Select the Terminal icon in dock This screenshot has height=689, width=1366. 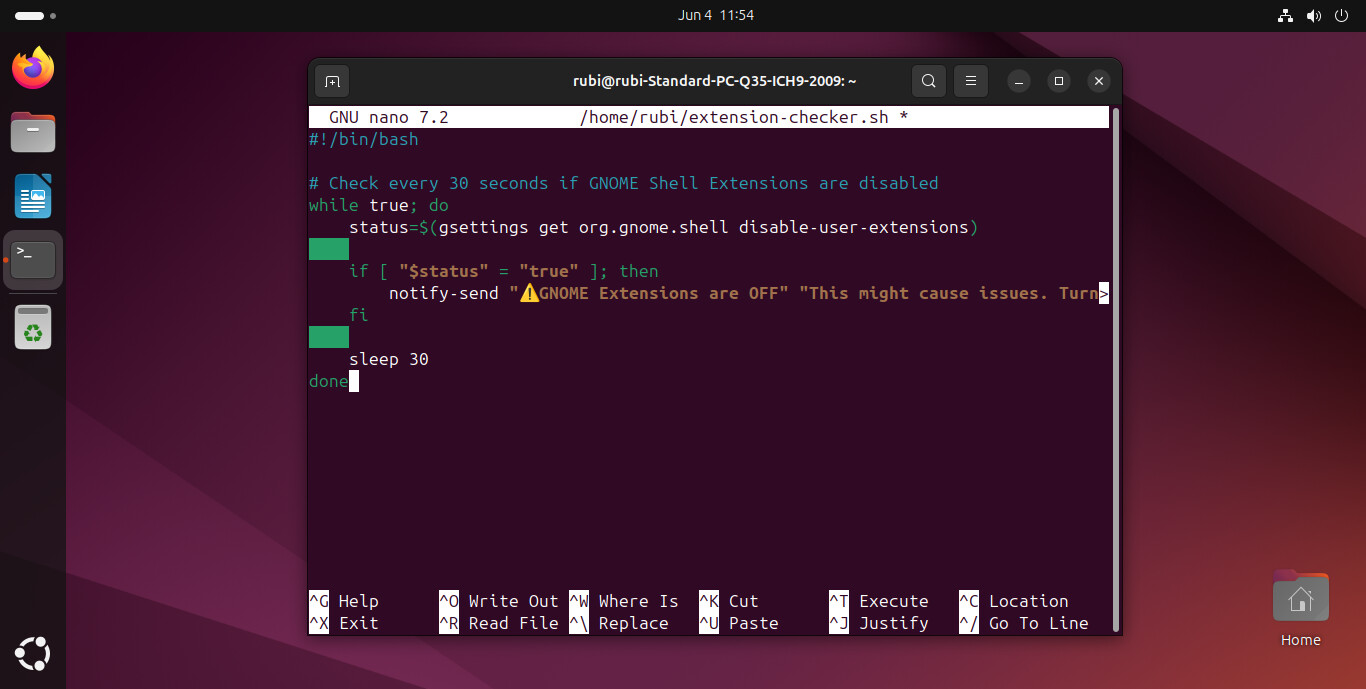pyautogui.click(x=33, y=260)
